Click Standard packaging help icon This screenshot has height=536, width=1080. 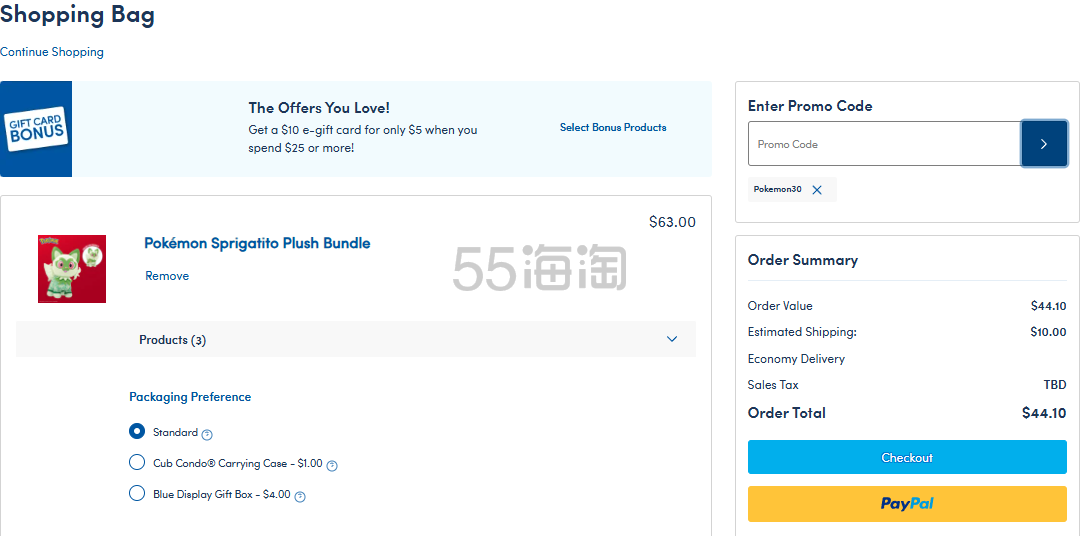[x=207, y=434]
